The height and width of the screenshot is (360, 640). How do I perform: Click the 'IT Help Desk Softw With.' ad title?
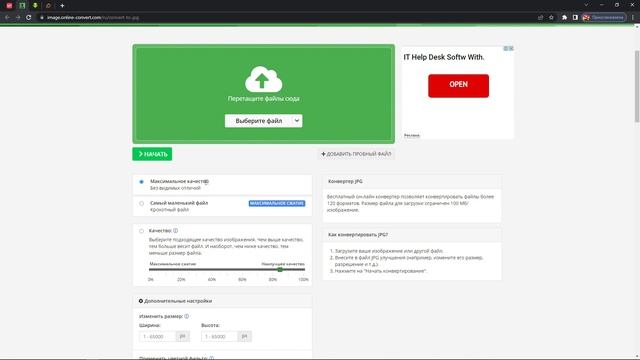tap(444, 58)
